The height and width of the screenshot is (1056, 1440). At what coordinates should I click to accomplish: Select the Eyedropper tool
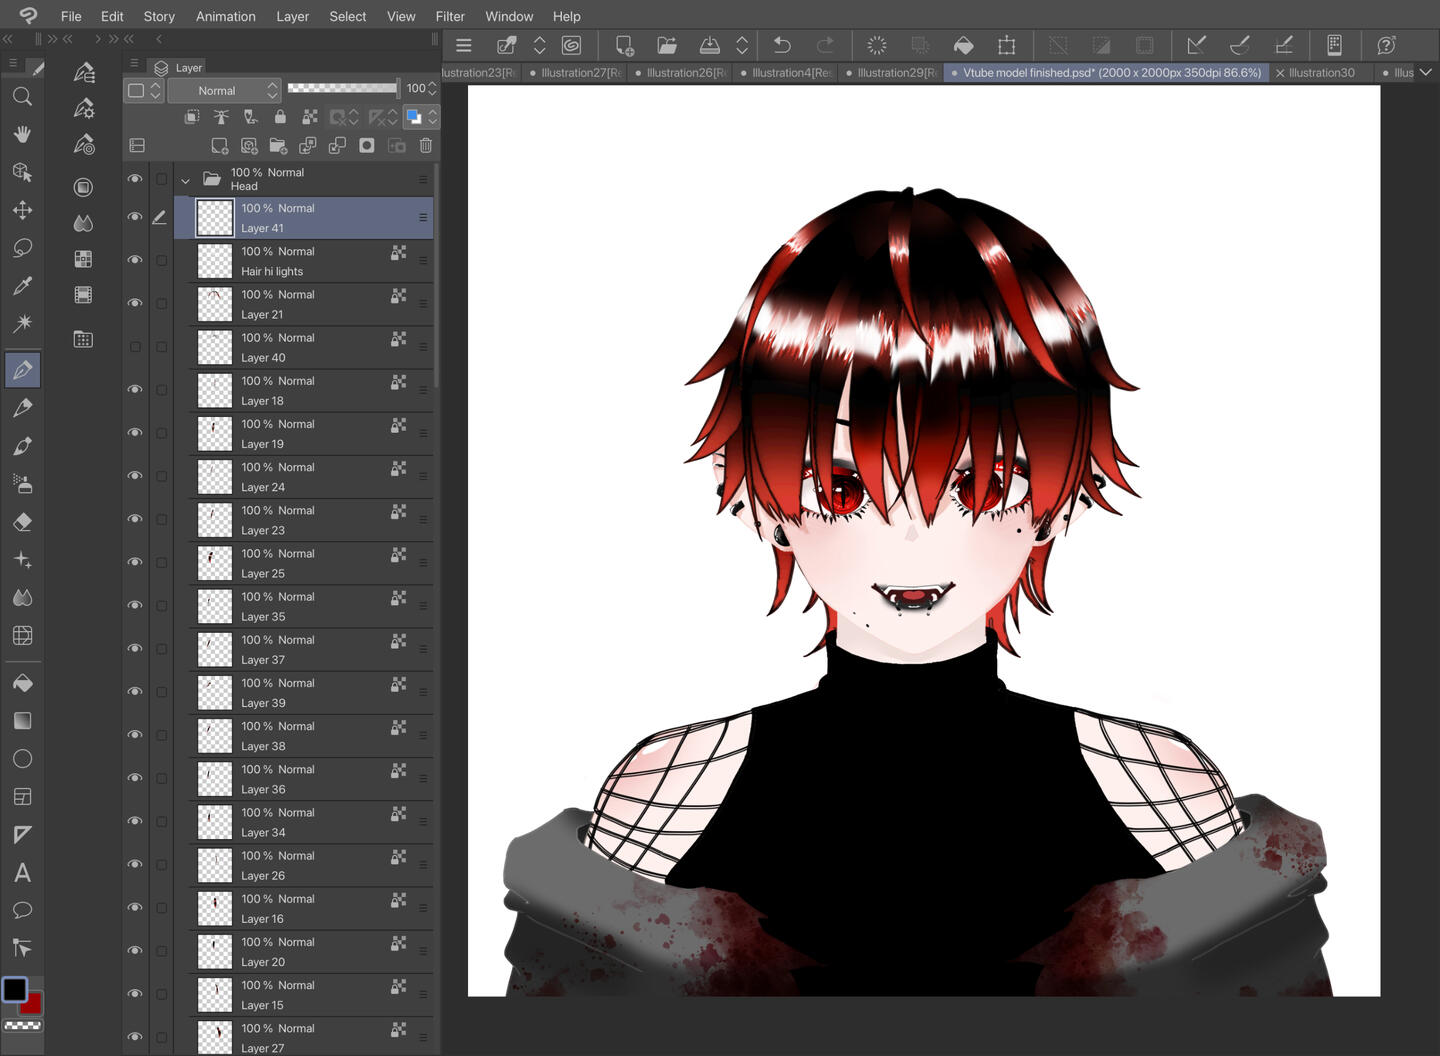click(22, 286)
